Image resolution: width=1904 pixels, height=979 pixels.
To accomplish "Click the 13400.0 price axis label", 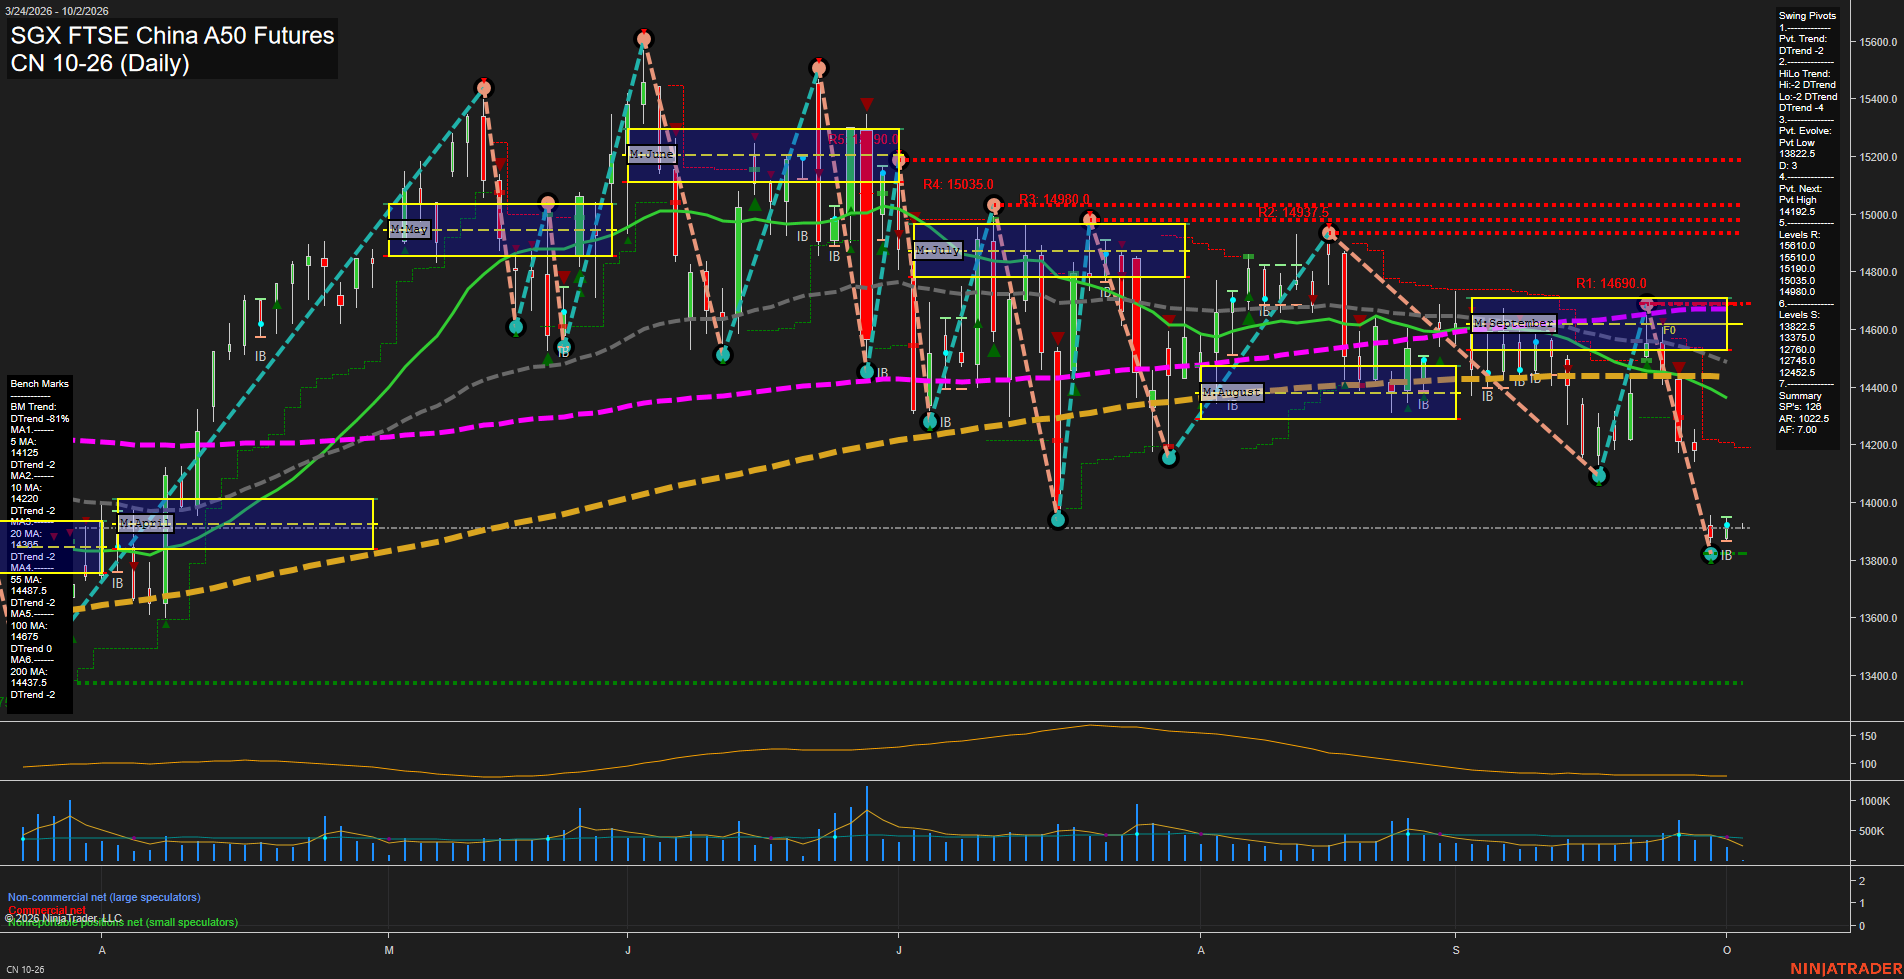I will pyautogui.click(x=1878, y=676).
